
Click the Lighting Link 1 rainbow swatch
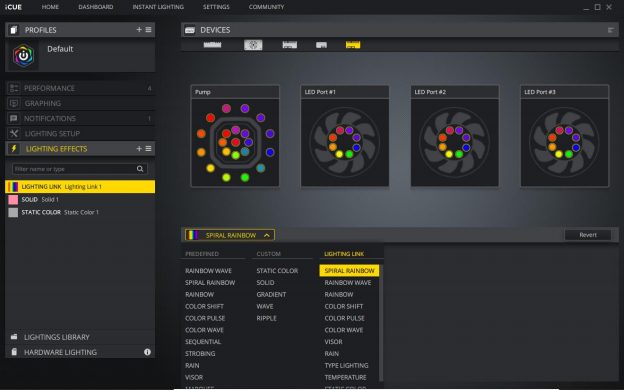pos(13,187)
